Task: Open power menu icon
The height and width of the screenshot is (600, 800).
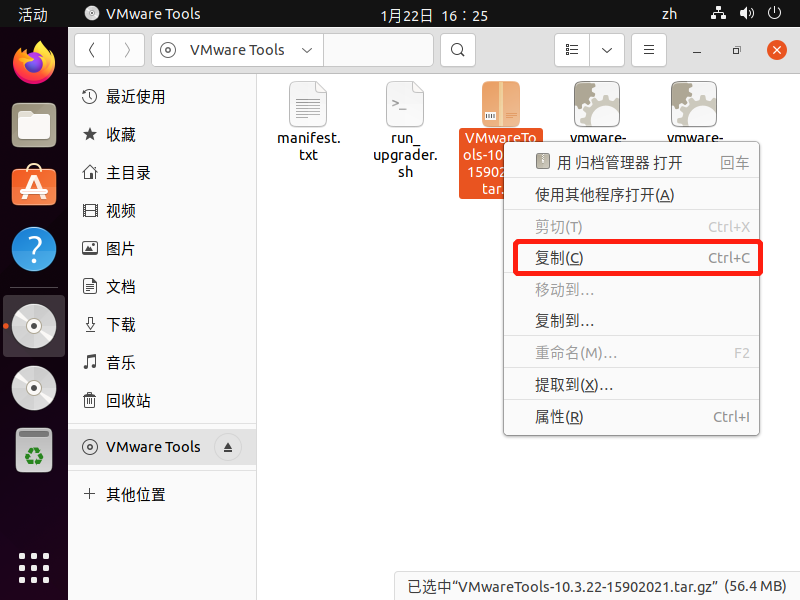Action: coord(774,13)
